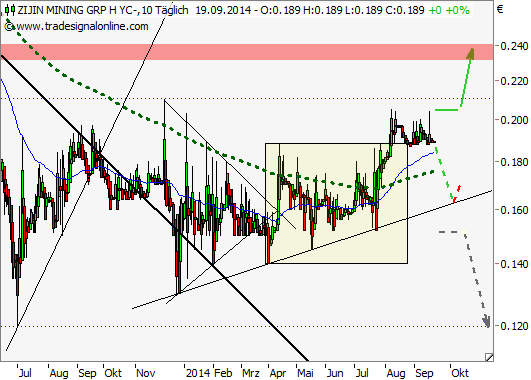This screenshot has width=531, height=380.
Task: Select the ZIJIN MINING GRP H YC- title
Action: pos(78,10)
